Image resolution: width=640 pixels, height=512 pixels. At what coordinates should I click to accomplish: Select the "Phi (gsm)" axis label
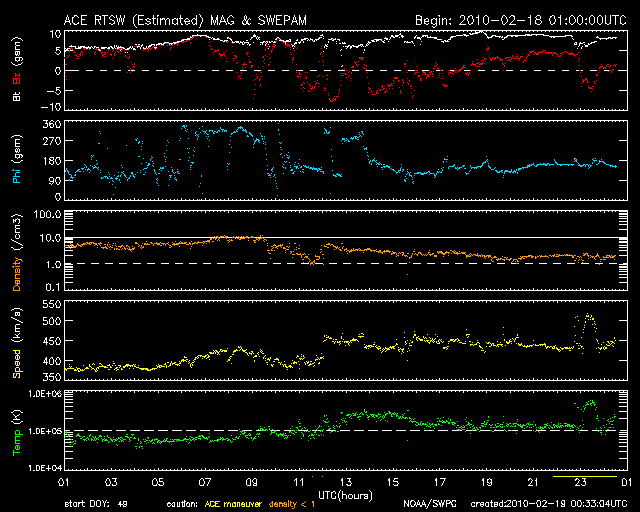click(17, 159)
